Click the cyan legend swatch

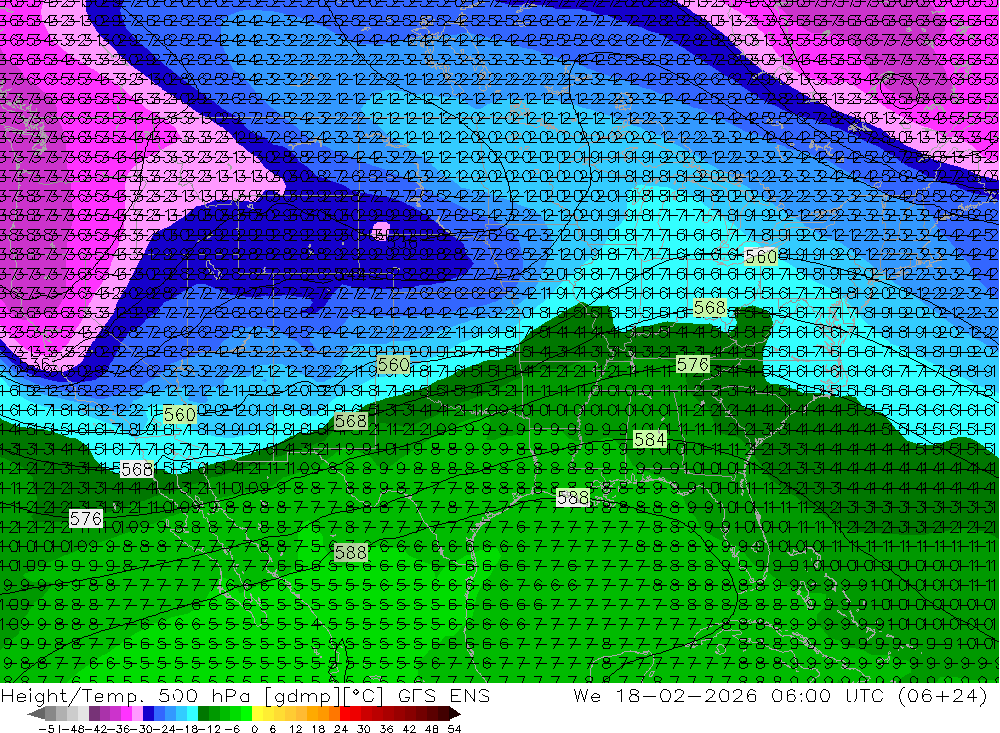pyautogui.click(x=192, y=714)
